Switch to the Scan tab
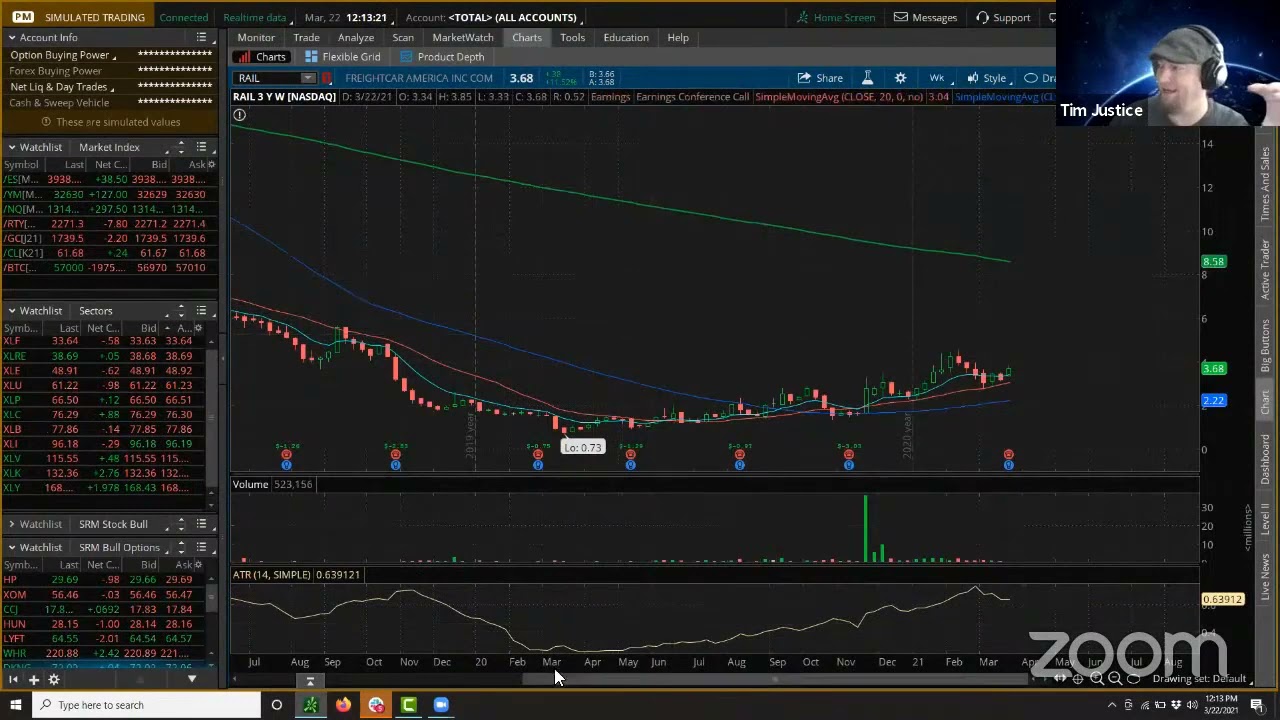 [403, 37]
